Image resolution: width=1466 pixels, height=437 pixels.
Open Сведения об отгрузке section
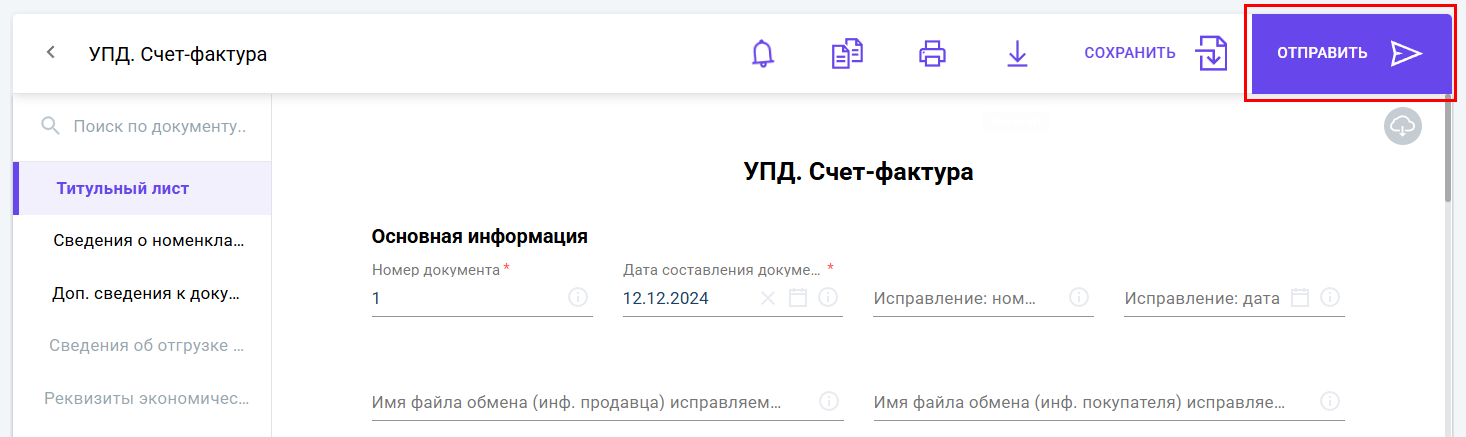(x=142, y=346)
